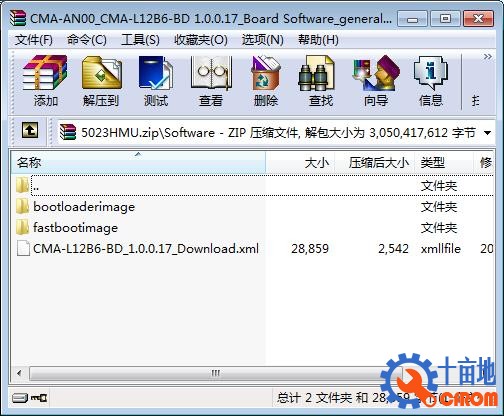
Task: Click the horizontal scrollbar thumb
Action: click(x=215, y=373)
